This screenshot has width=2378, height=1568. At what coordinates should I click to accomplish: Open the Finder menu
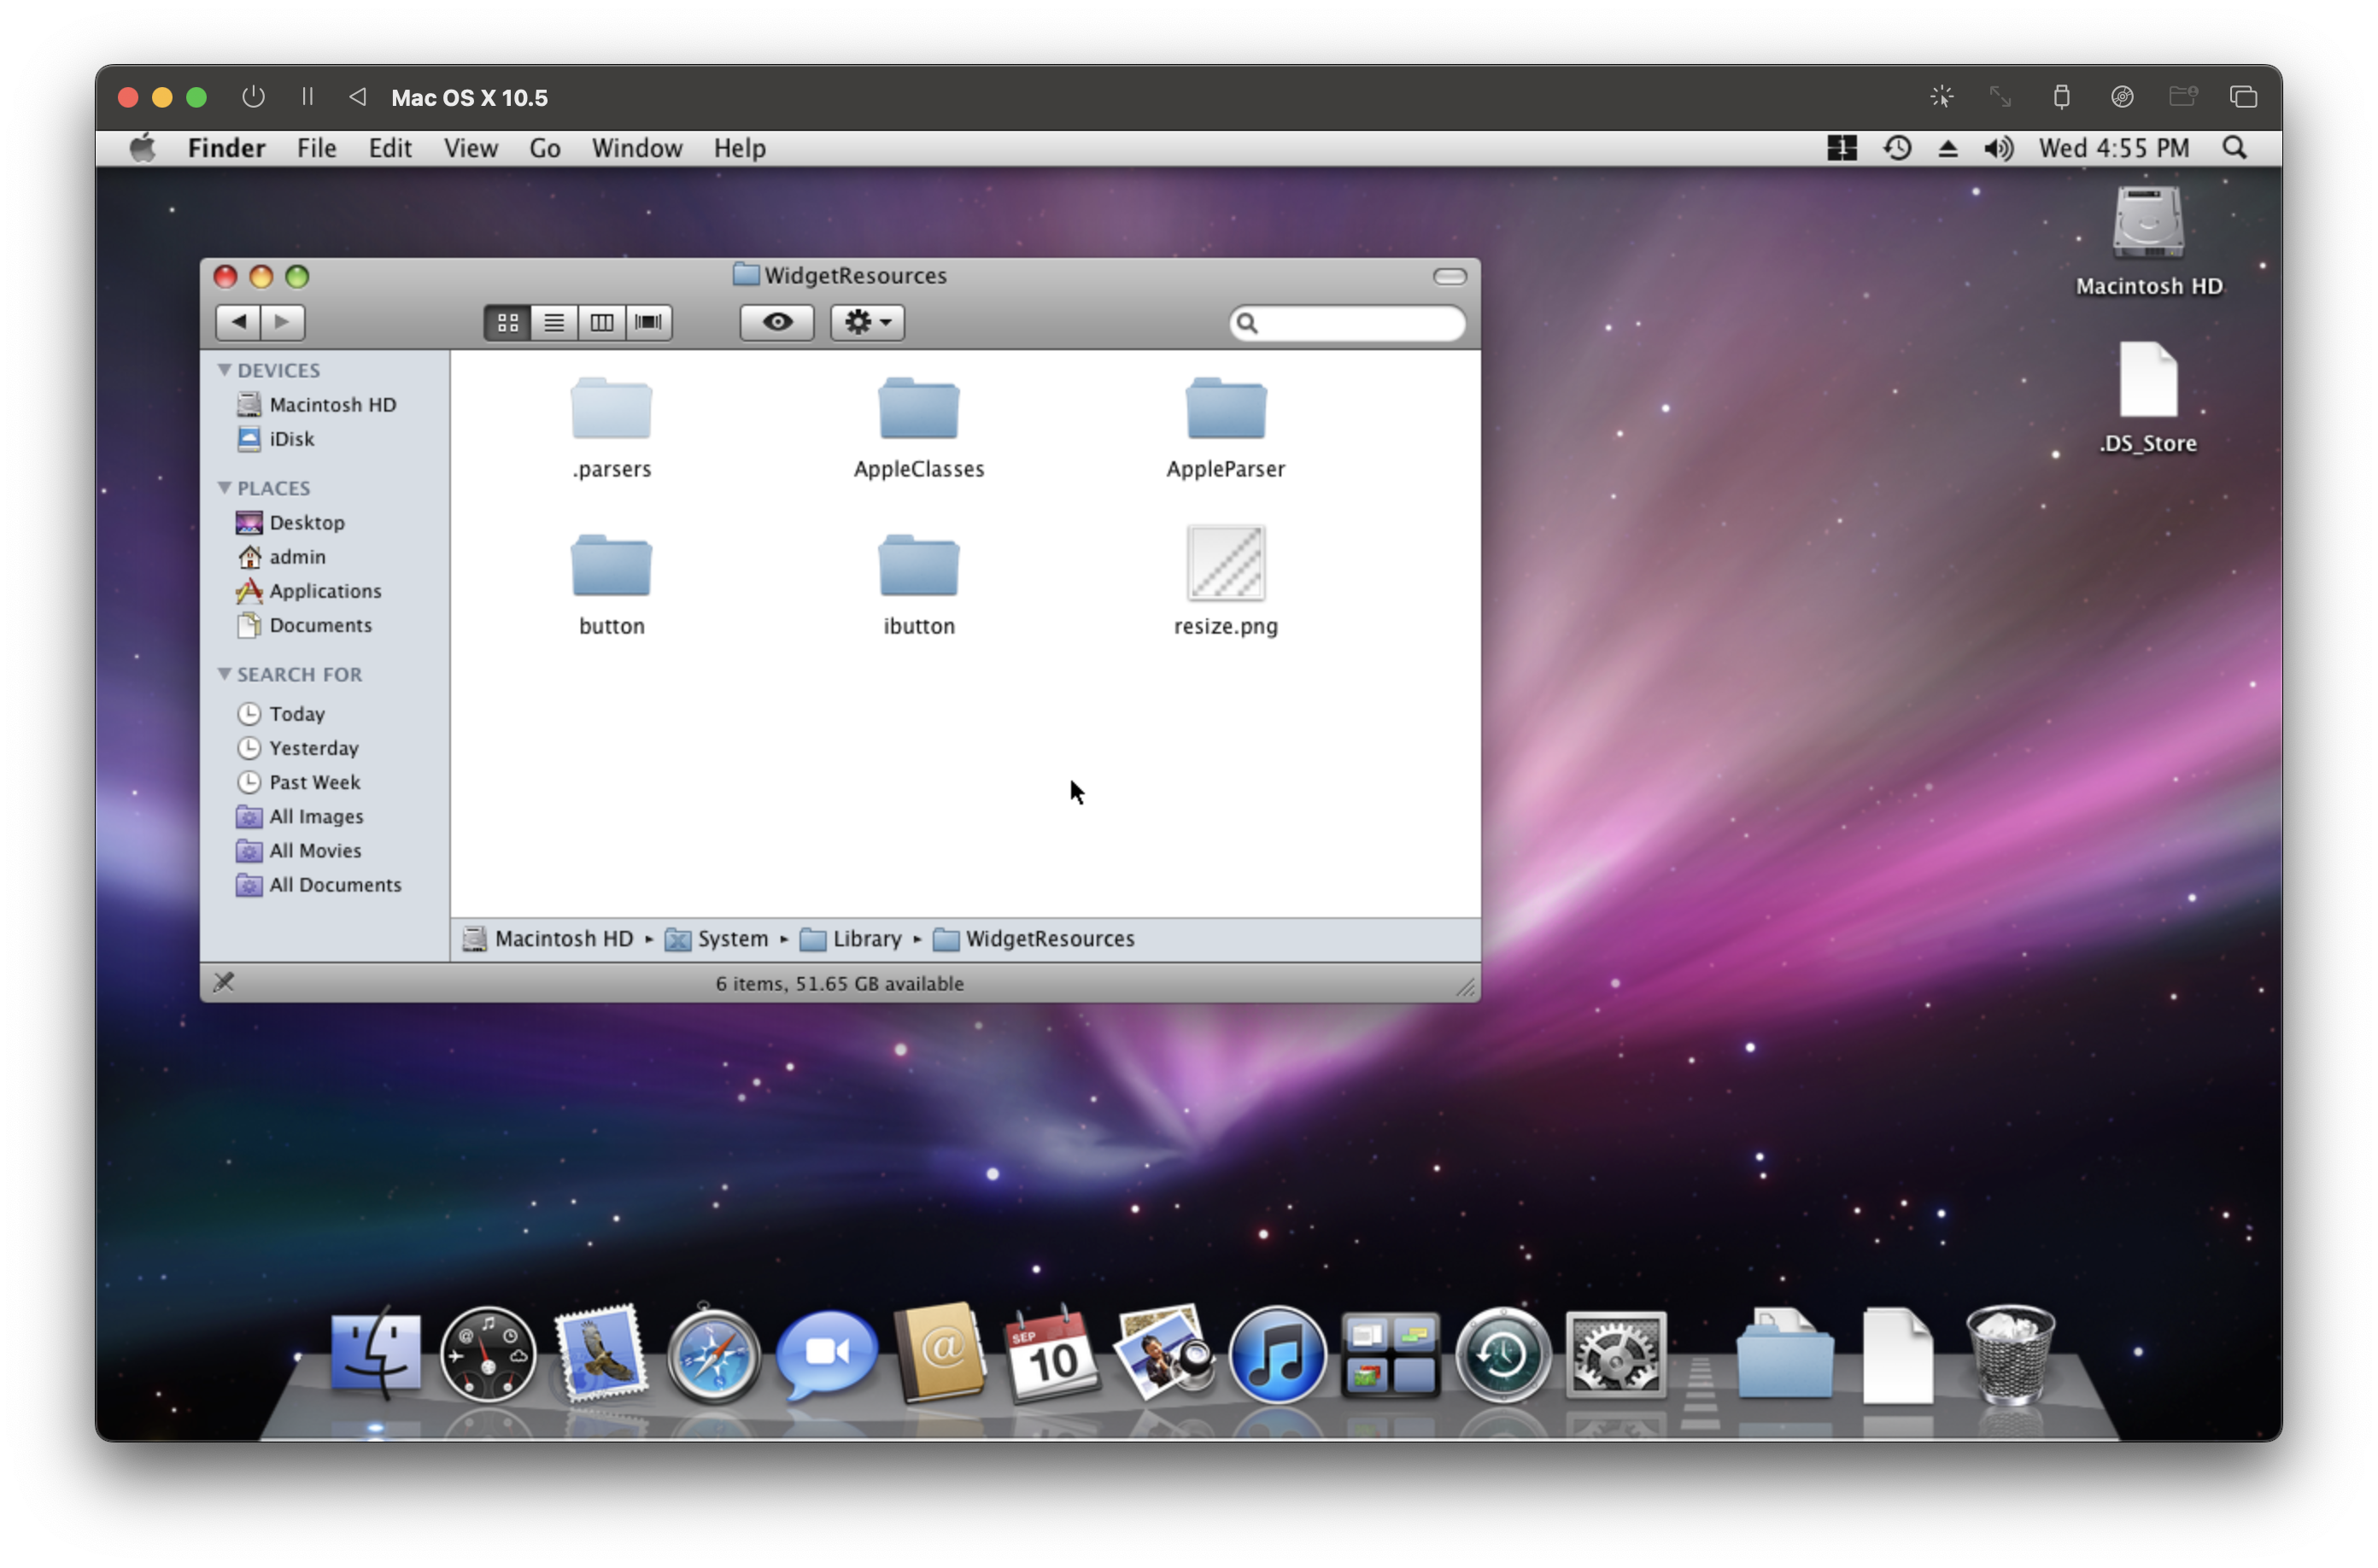(226, 148)
